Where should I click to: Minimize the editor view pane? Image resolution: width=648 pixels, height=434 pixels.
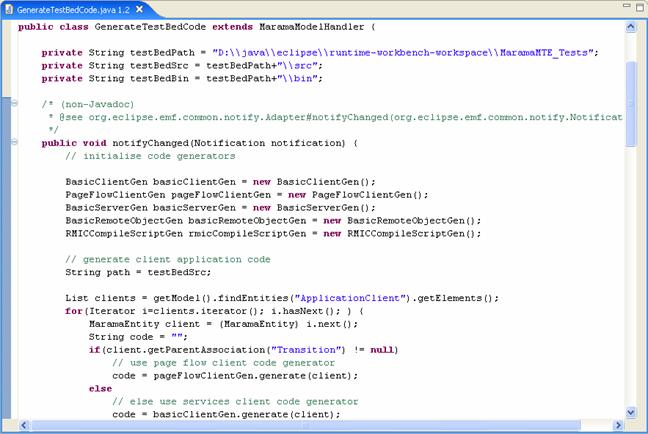point(627,5)
